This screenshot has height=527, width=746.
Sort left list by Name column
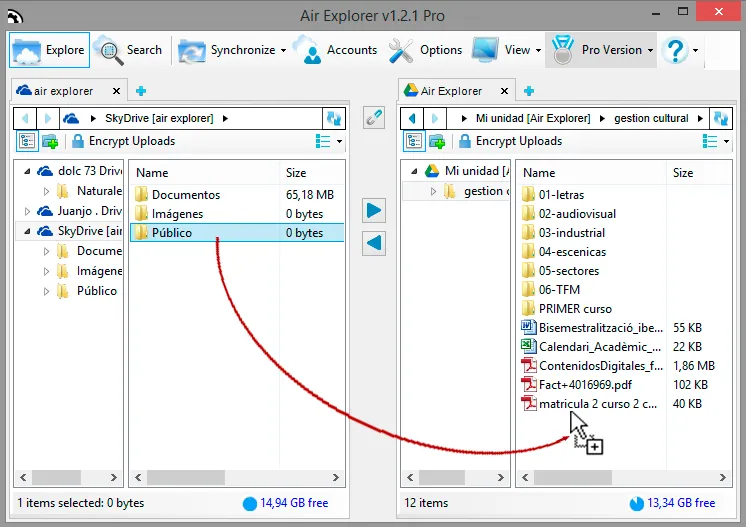tap(205, 173)
